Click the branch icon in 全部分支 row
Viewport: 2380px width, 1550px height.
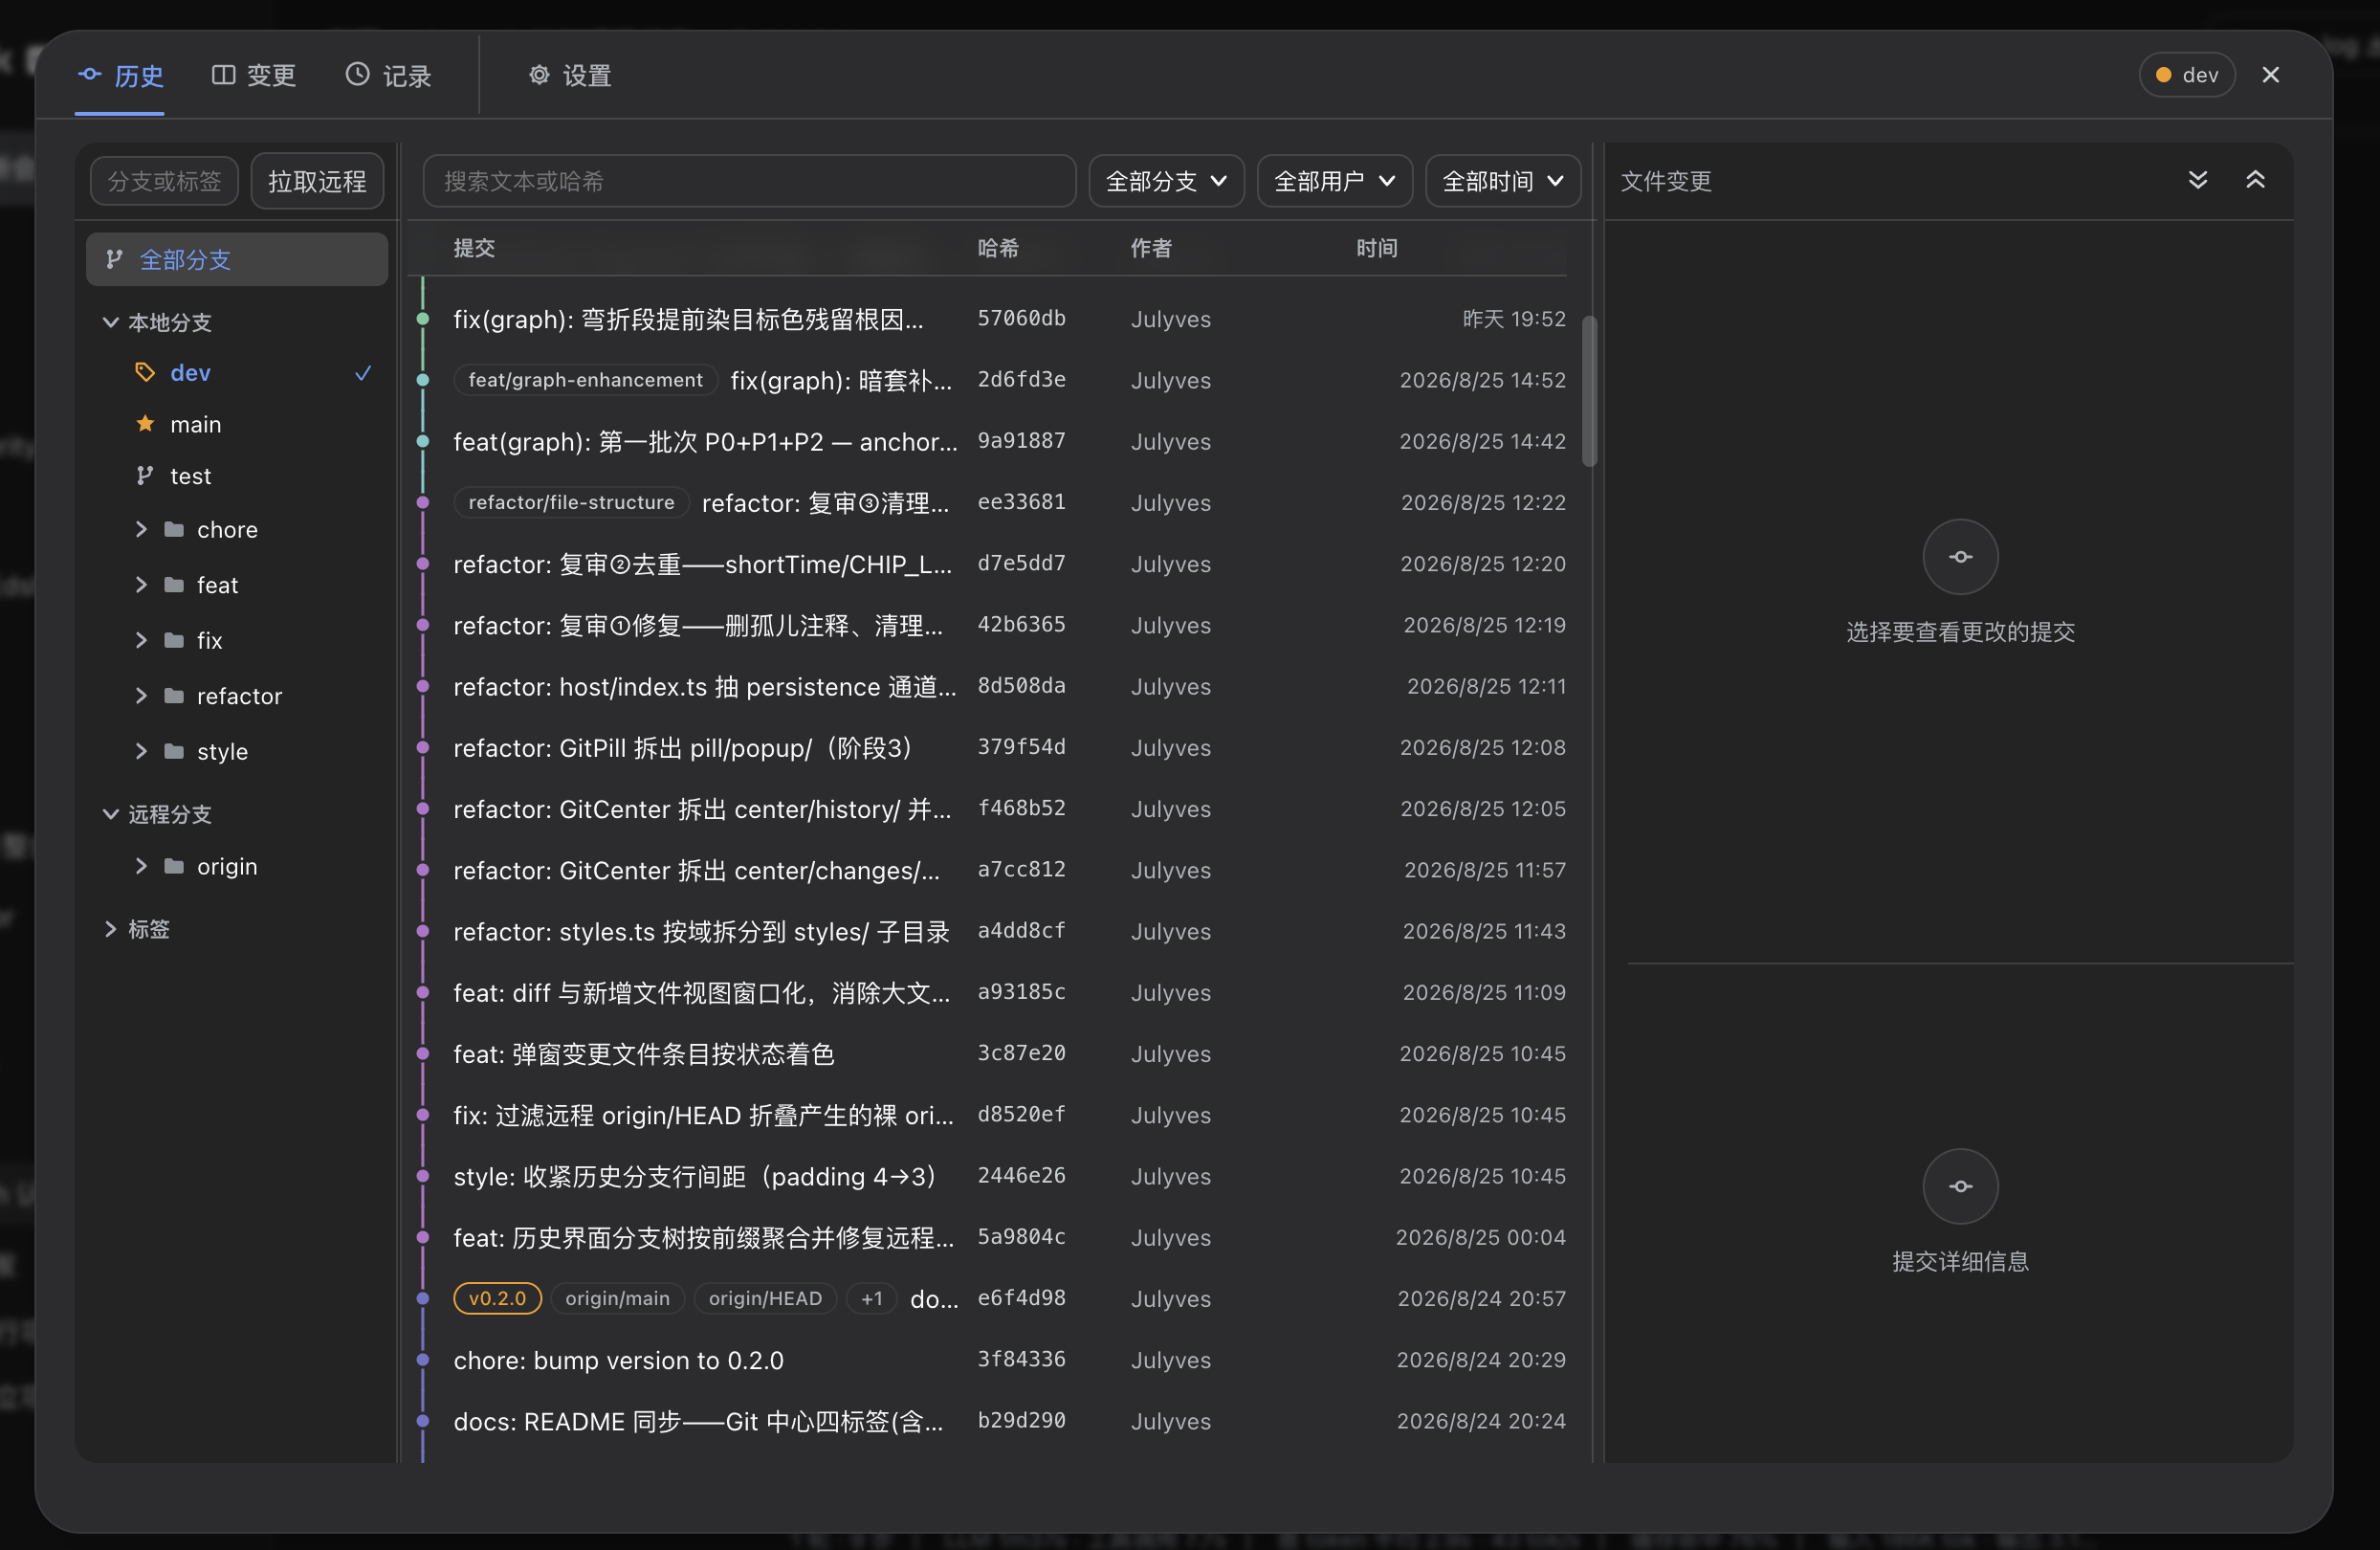tap(115, 260)
